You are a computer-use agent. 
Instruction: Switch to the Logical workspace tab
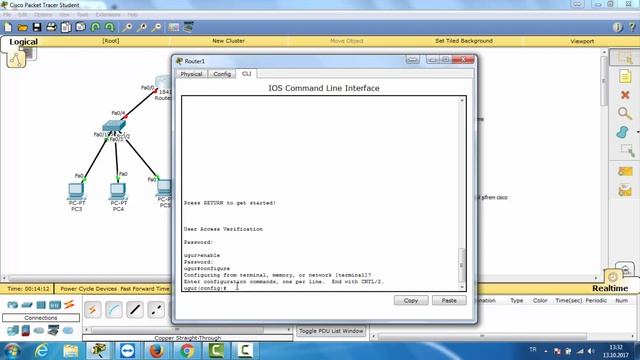(x=23, y=42)
